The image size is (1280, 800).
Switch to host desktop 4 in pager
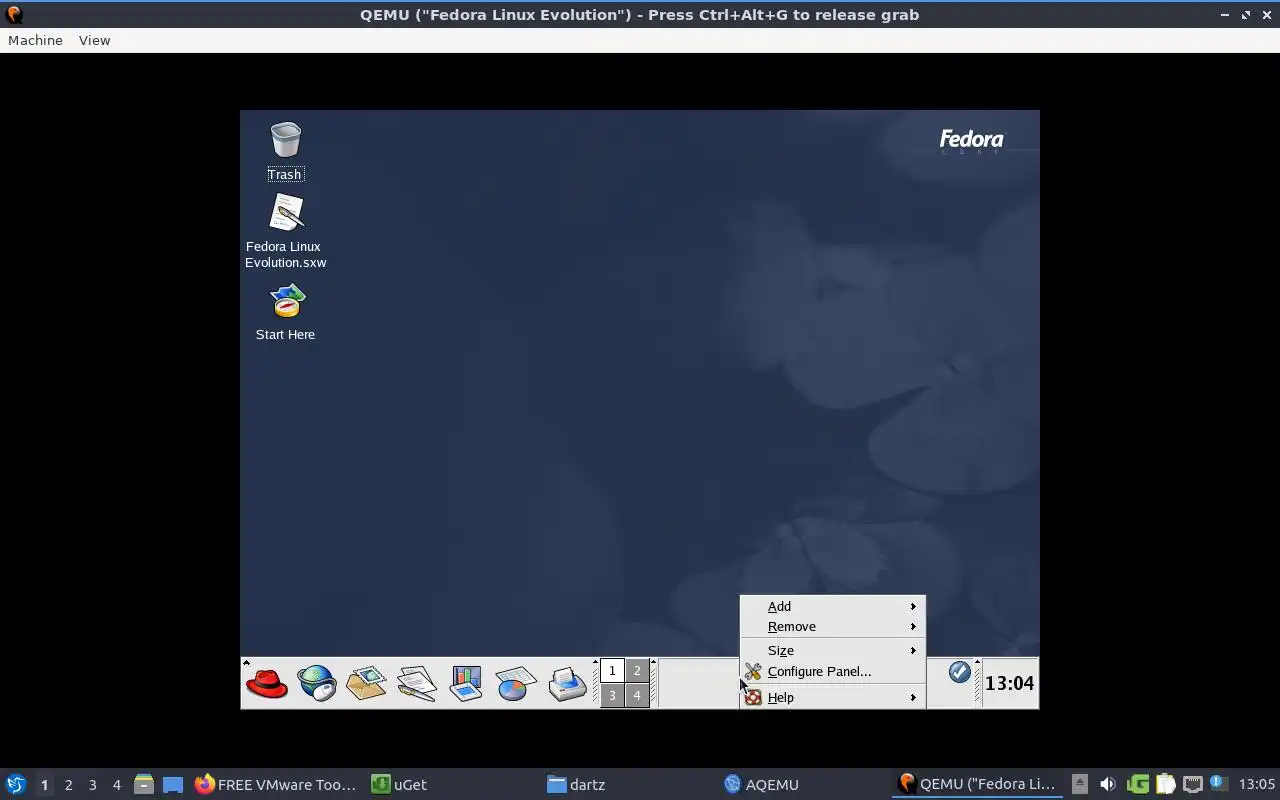(x=116, y=785)
